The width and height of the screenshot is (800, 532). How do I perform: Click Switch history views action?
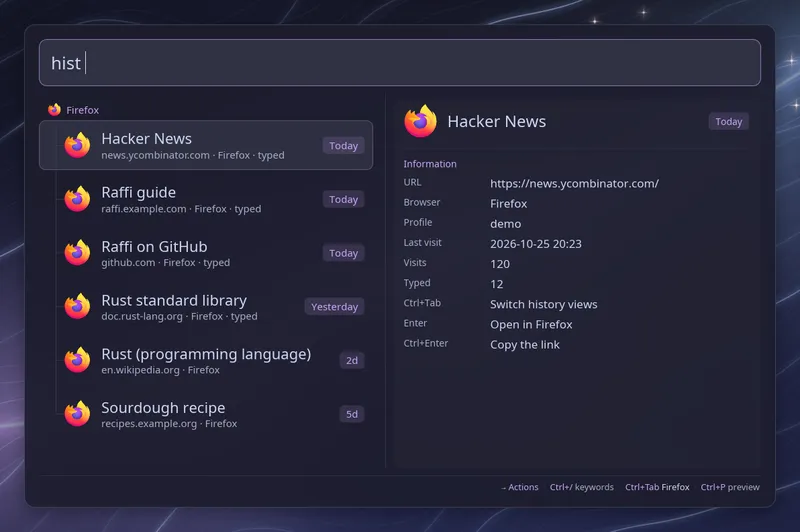(x=543, y=305)
